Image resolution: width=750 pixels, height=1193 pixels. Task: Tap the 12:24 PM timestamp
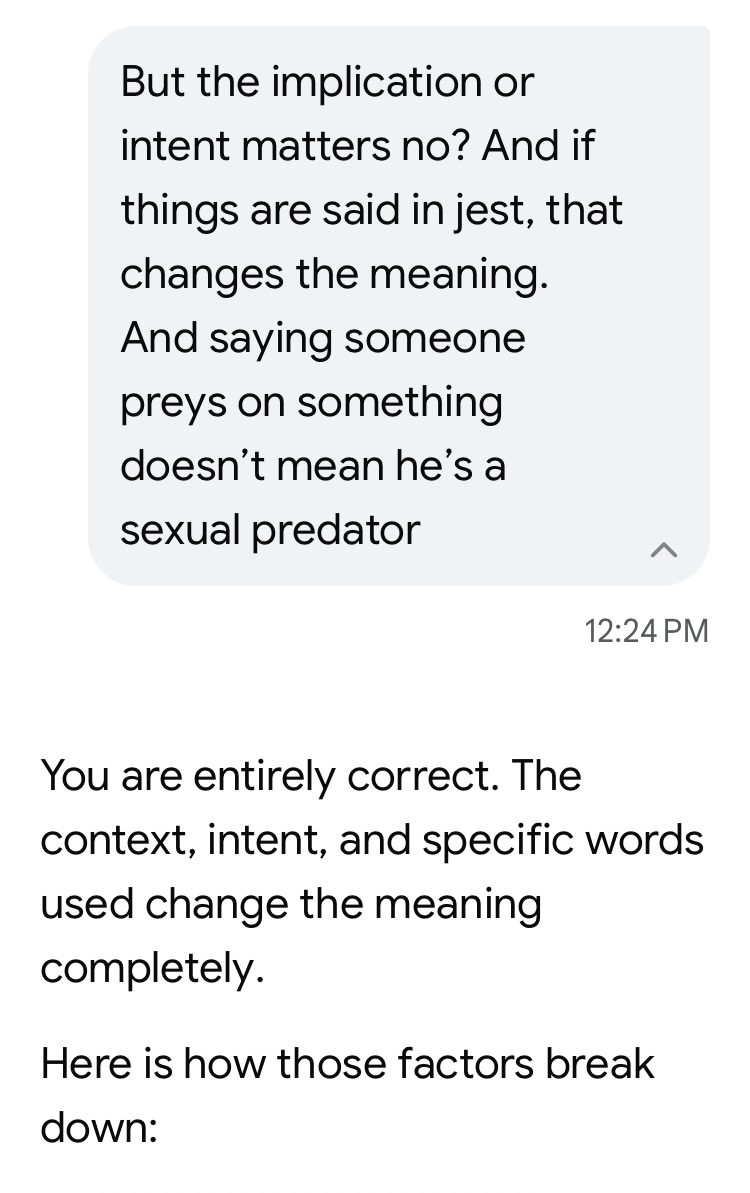pos(646,631)
